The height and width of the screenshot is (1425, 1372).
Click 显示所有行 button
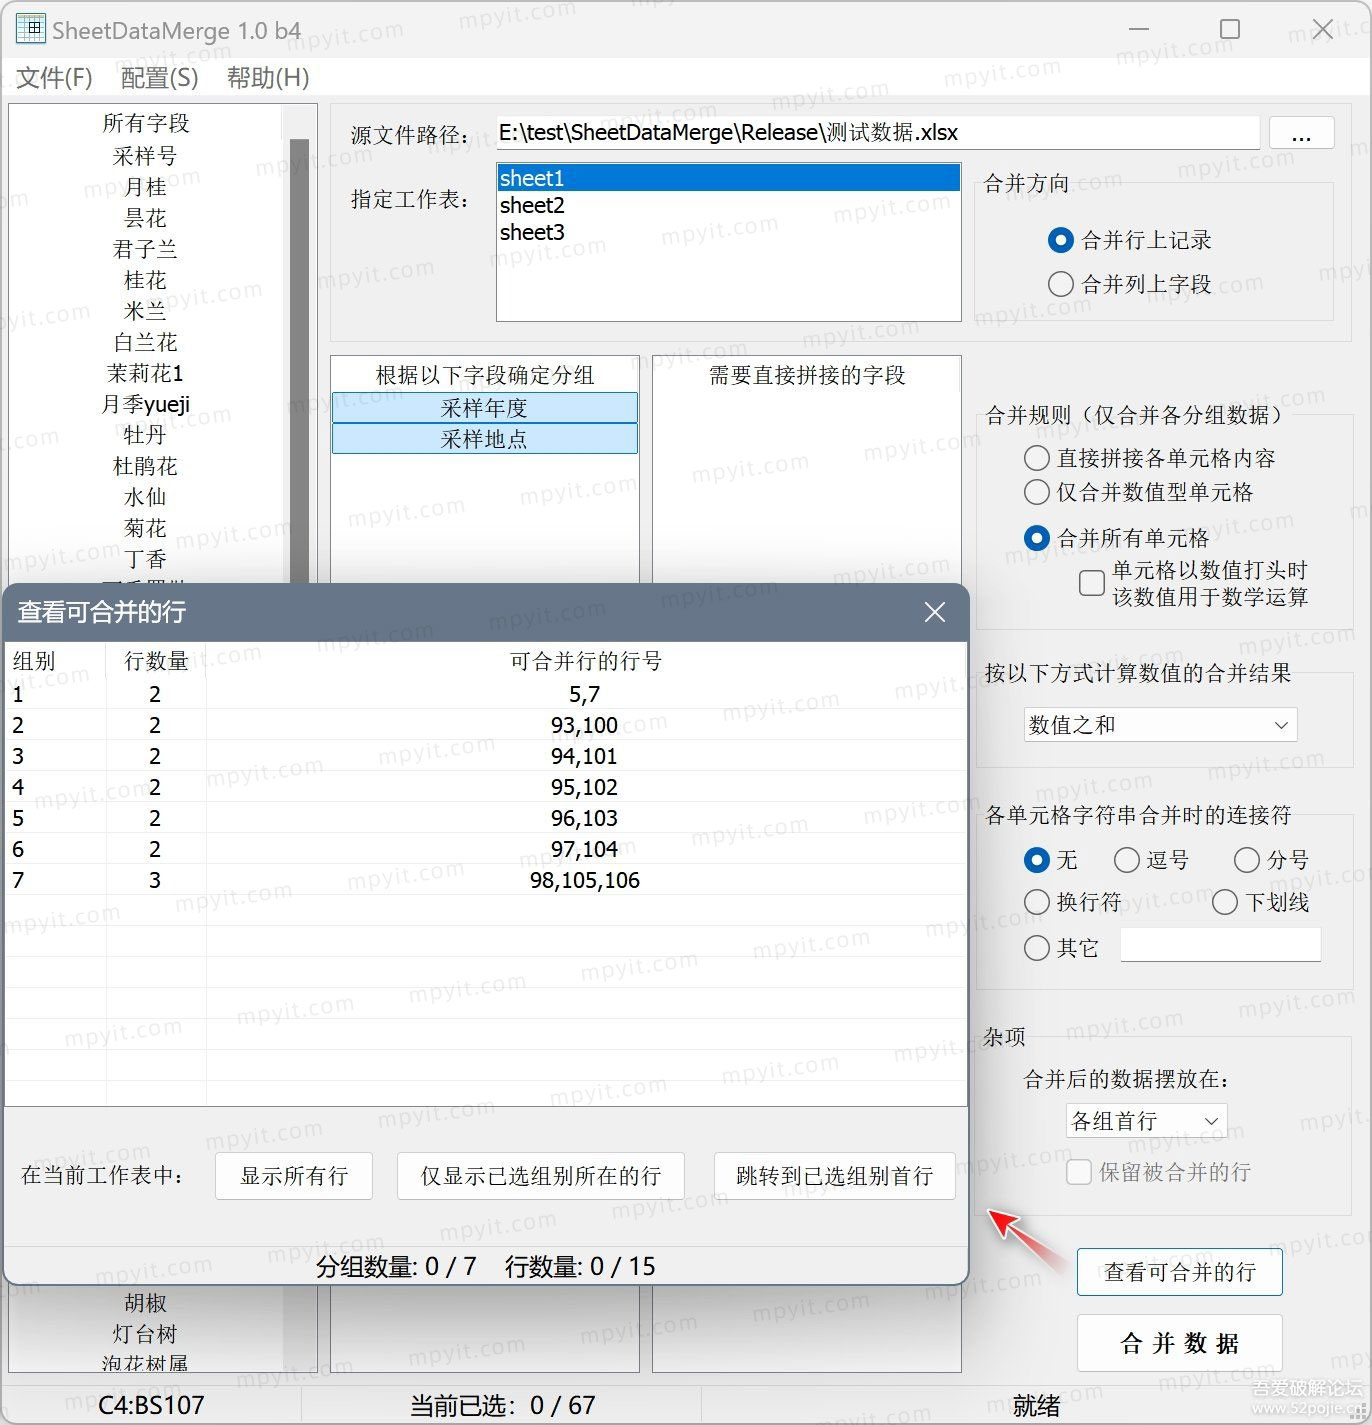tap(294, 1176)
